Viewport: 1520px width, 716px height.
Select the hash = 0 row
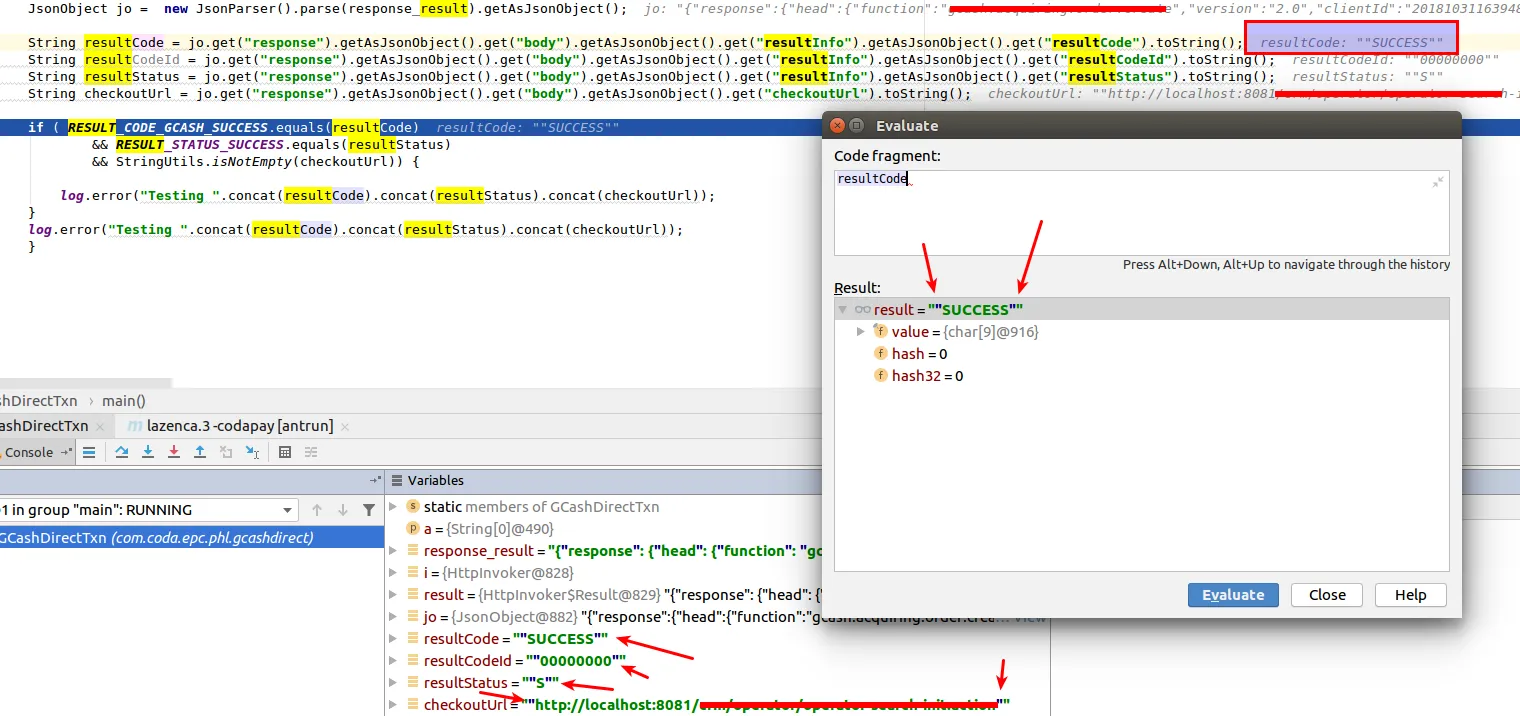click(1141, 354)
